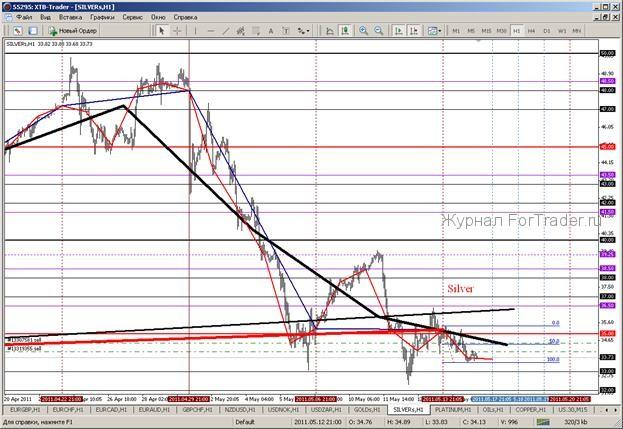Pick the horizontal line drawing tool
The height and width of the screenshot is (429, 623).
click(x=213, y=31)
